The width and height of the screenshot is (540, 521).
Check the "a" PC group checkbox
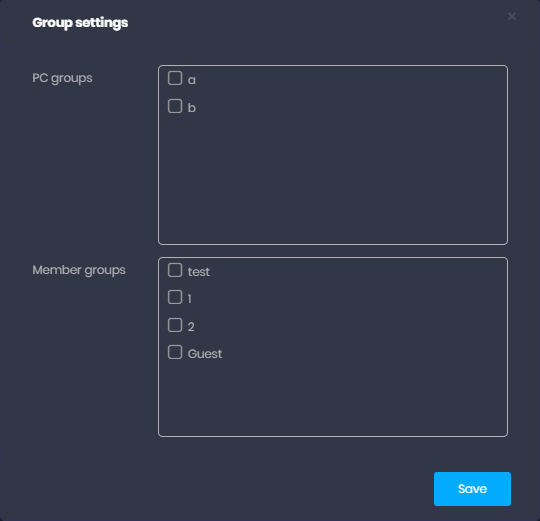point(175,78)
